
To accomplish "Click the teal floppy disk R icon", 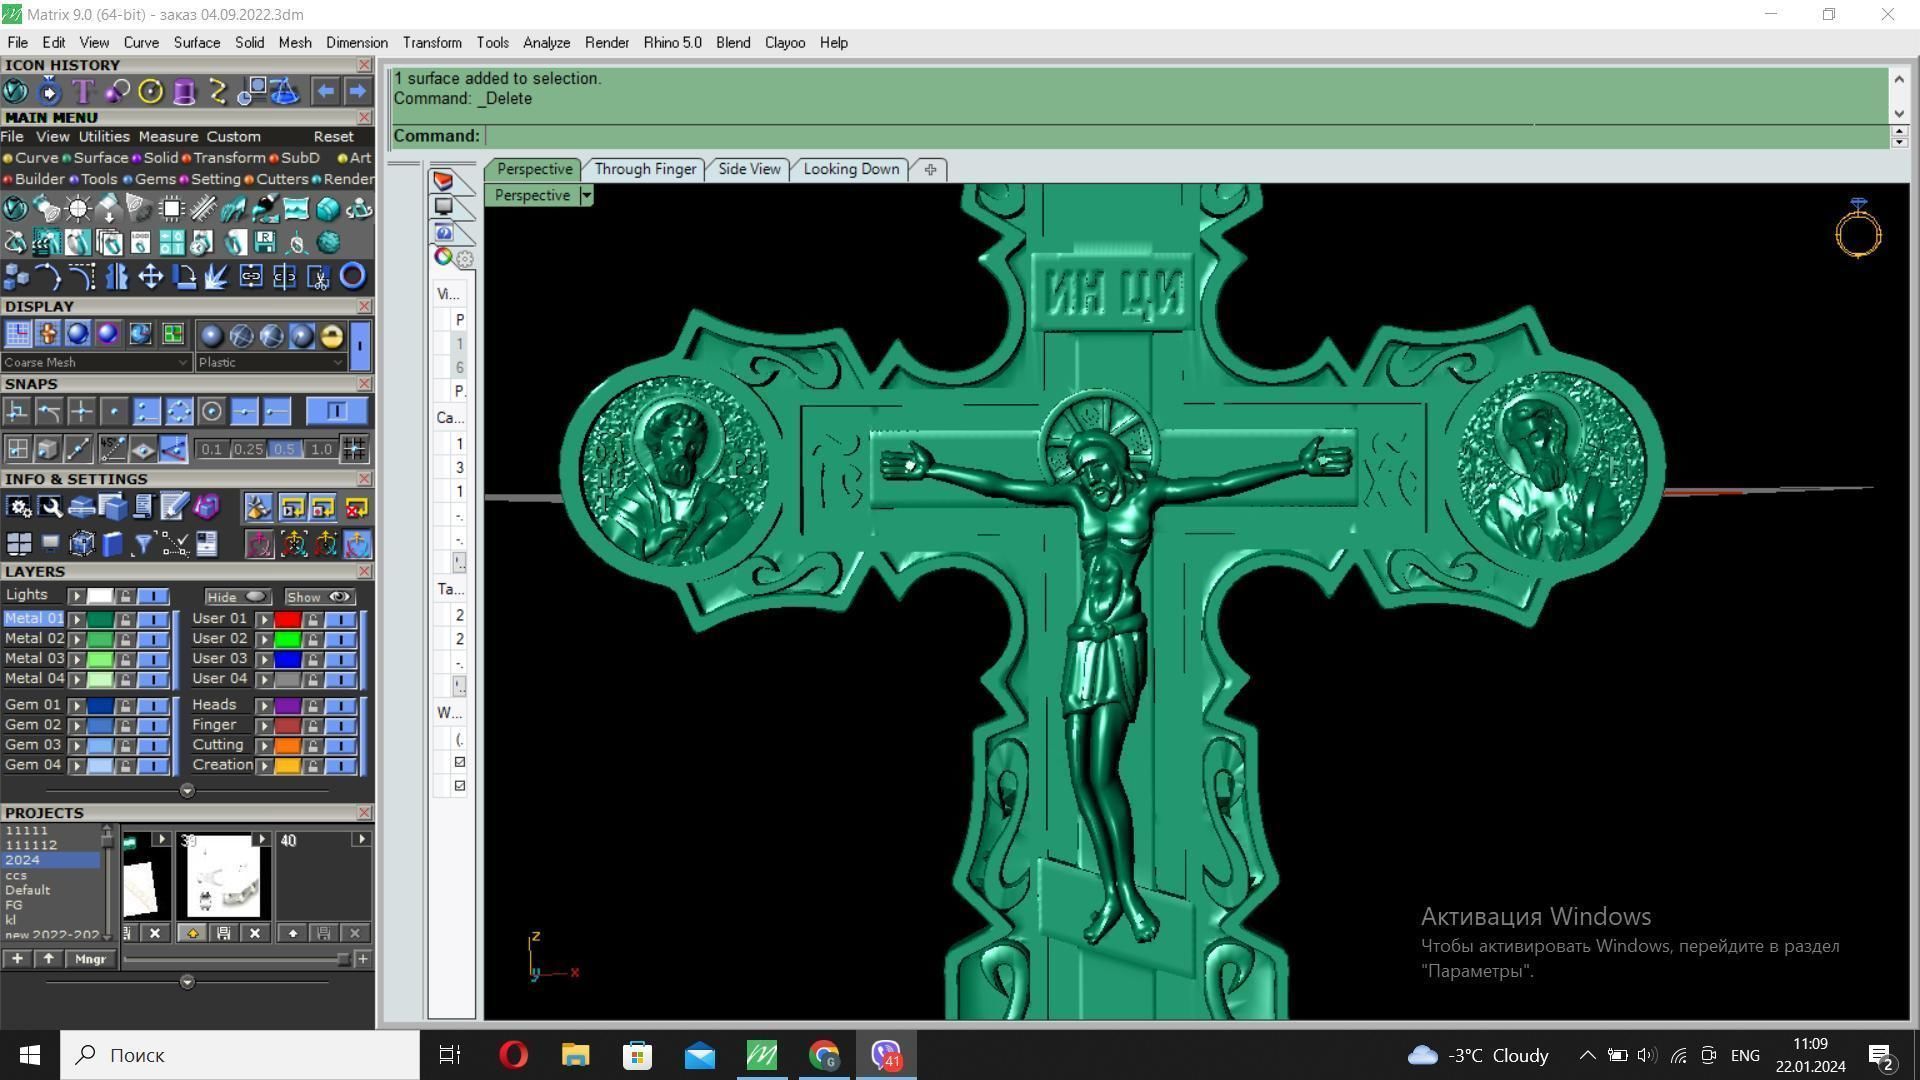I will pyautogui.click(x=265, y=242).
